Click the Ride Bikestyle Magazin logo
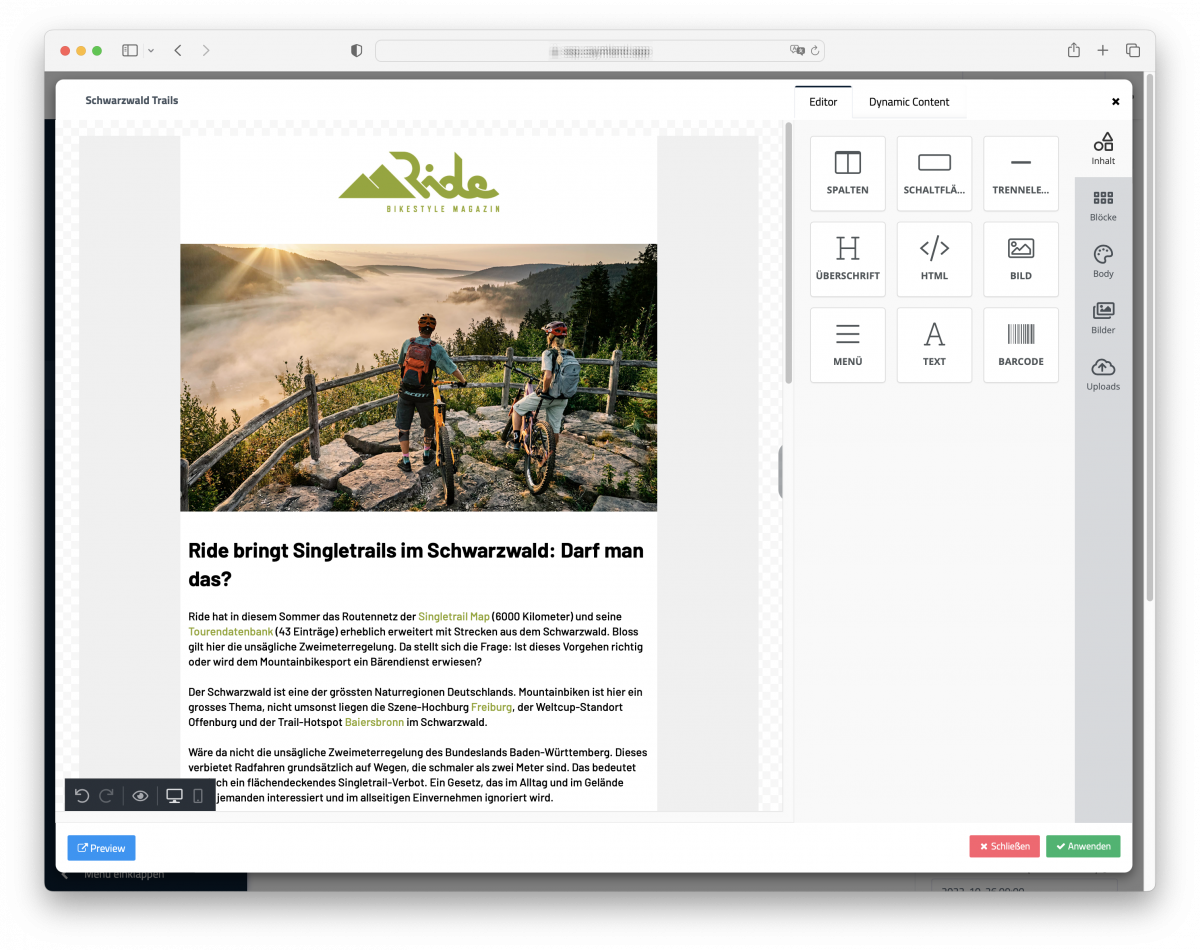Image resolution: width=1200 pixels, height=950 pixels. click(419, 182)
